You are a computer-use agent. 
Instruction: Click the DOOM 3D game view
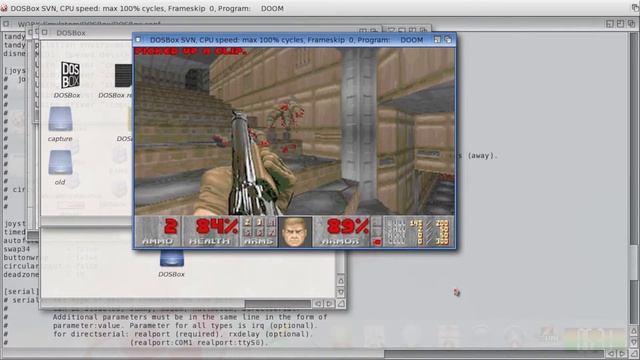pyautogui.click(x=295, y=131)
